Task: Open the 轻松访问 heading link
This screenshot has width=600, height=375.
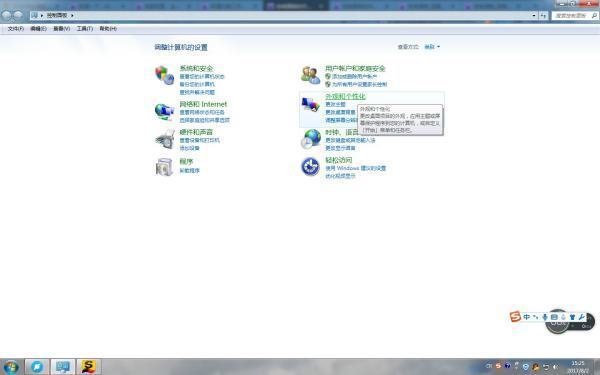Action: coord(339,160)
